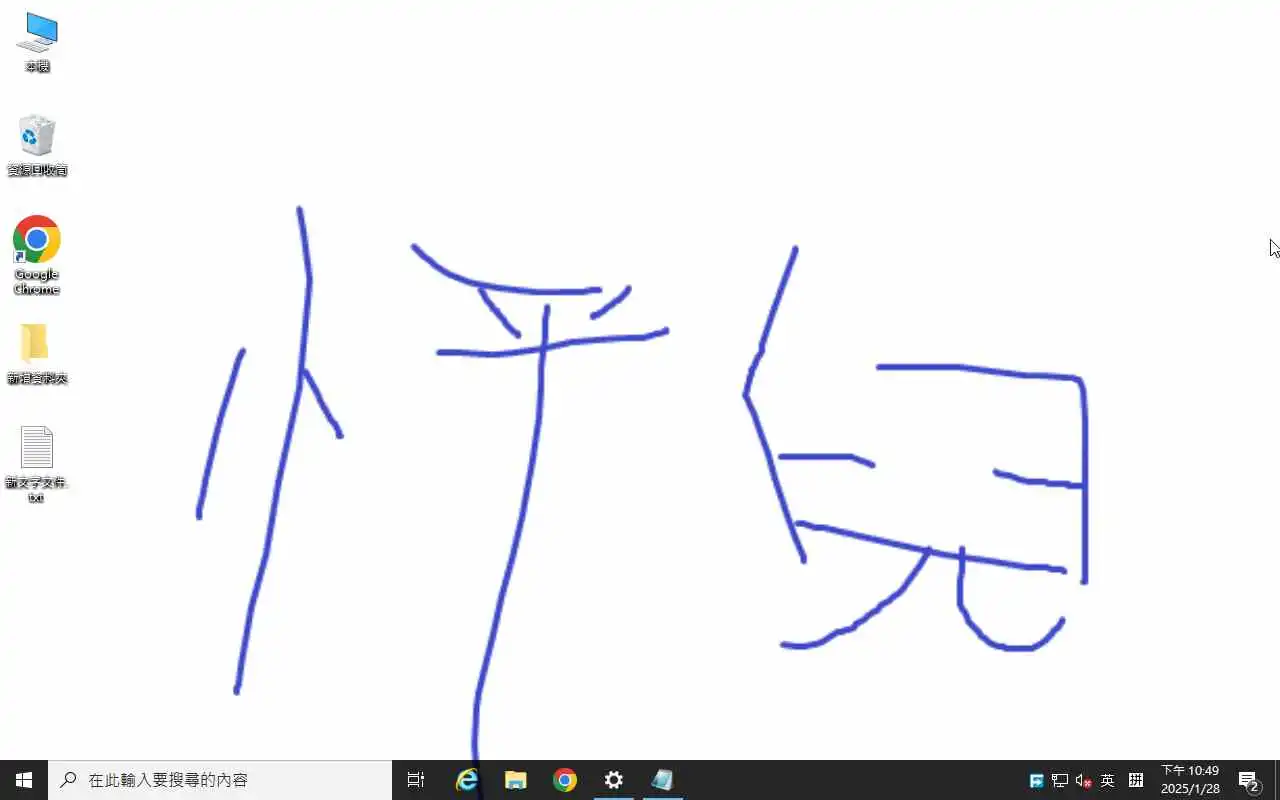Launch Internet Explorer from the taskbar
This screenshot has height=800, width=1280.
pyautogui.click(x=467, y=780)
